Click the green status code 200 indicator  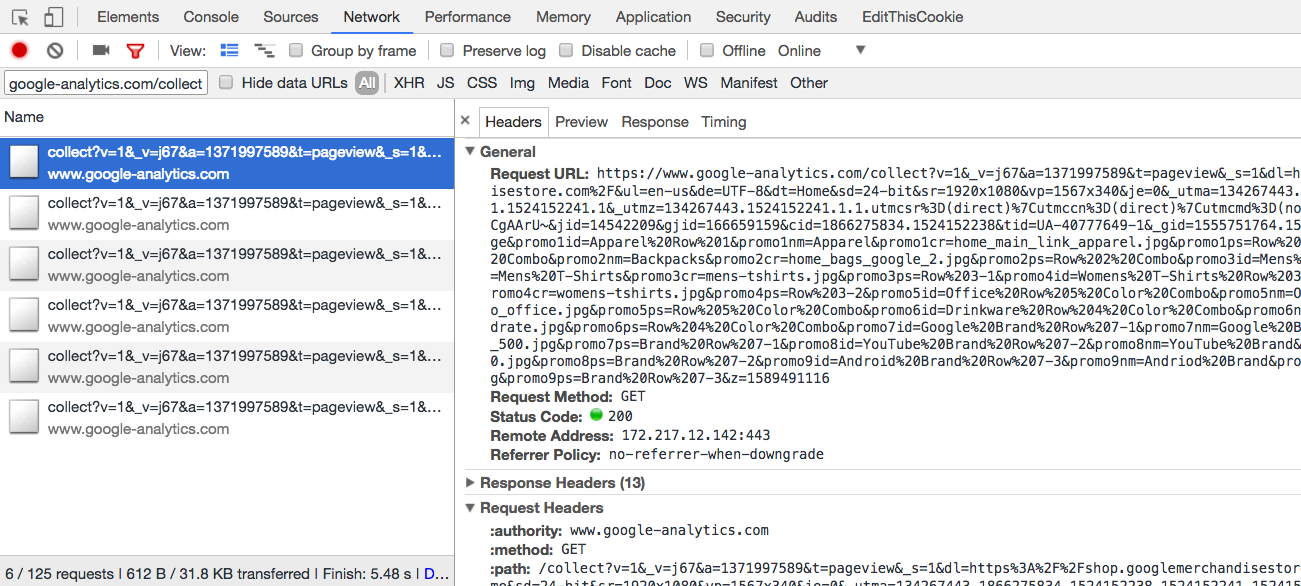597,415
